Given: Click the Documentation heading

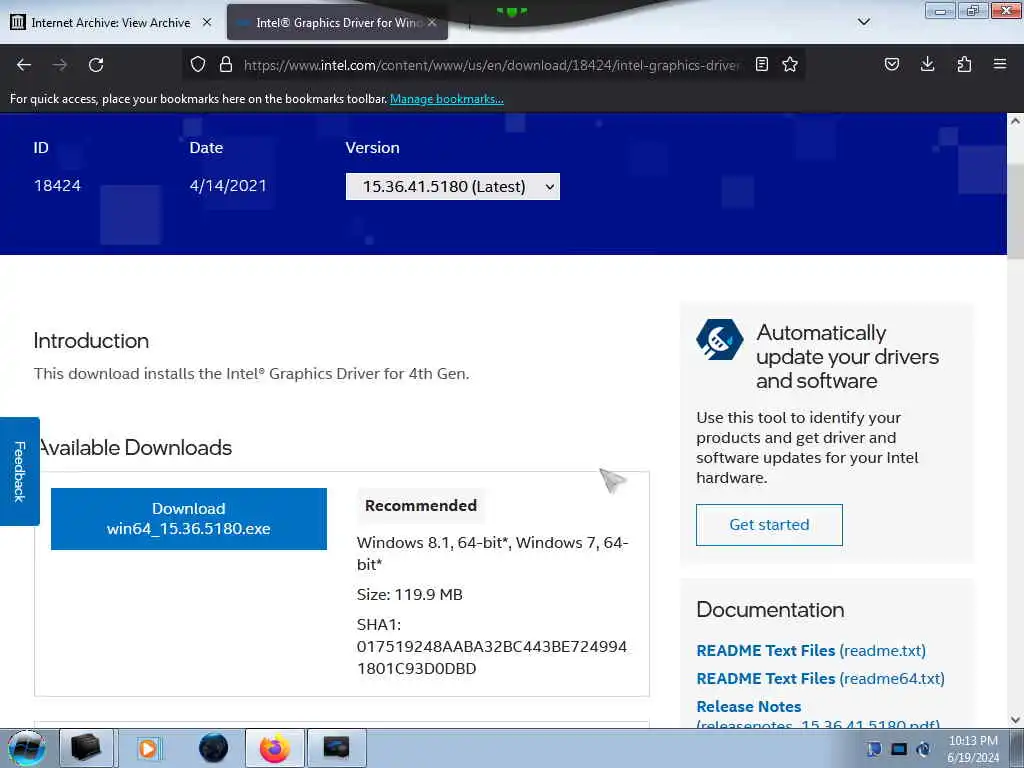Looking at the screenshot, I should click(x=771, y=609).
